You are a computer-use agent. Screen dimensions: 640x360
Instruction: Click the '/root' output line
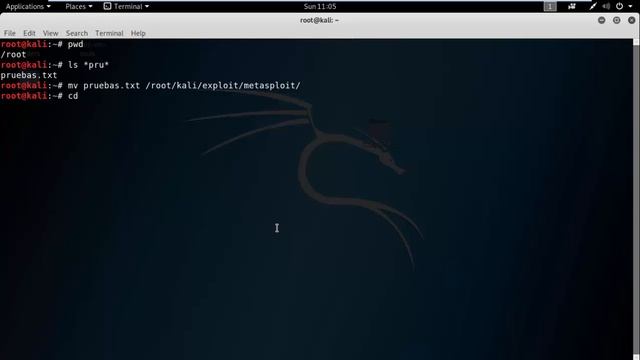13,54
